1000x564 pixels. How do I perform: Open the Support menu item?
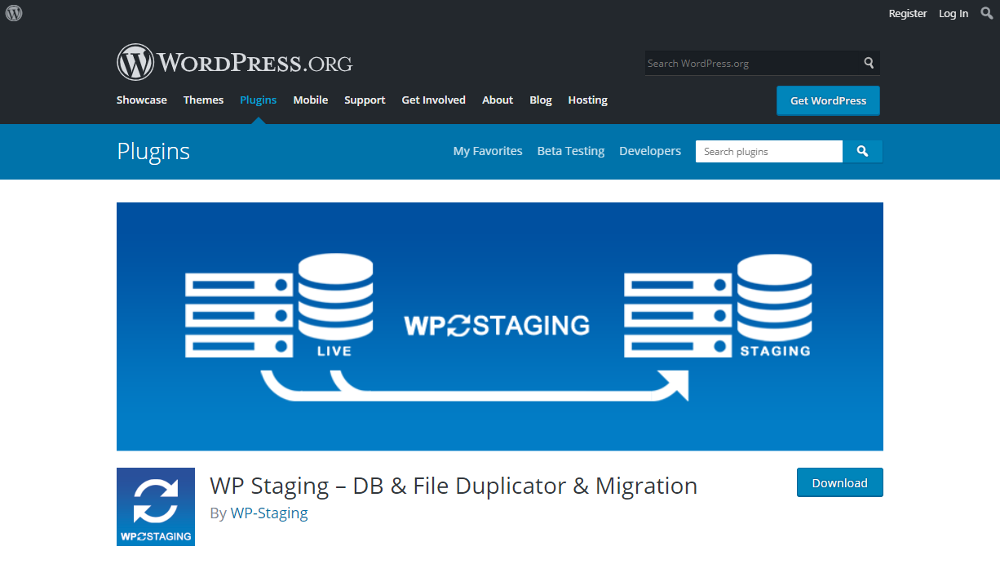pos(365,100)
